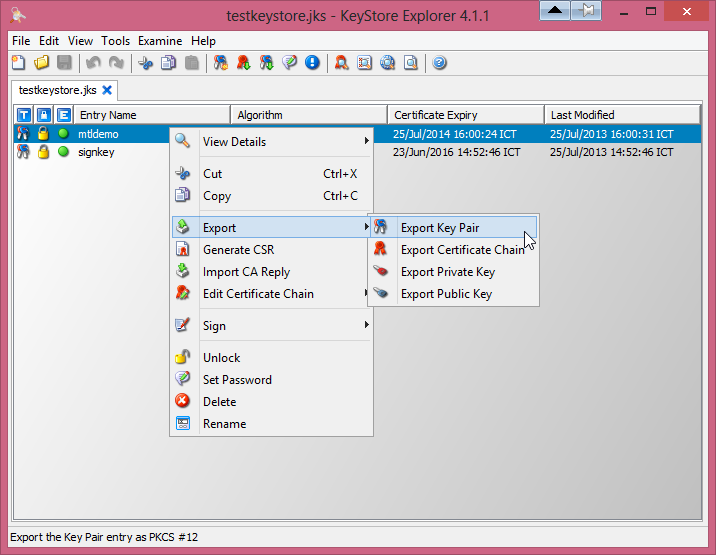
Task: Click signkey expiry 23/Jun/2016 14:52:46 ICT
Action: (x=456, y=152)
